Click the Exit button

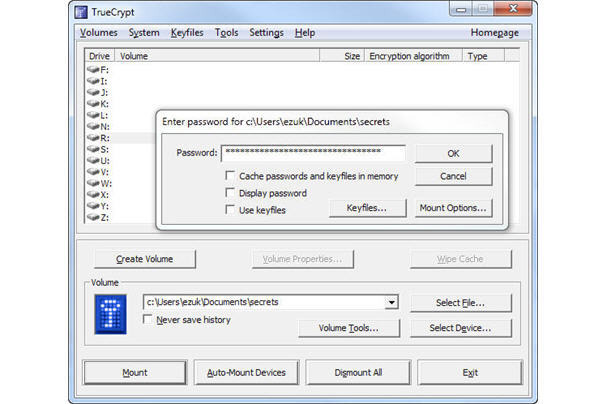(x=470, y=372)
